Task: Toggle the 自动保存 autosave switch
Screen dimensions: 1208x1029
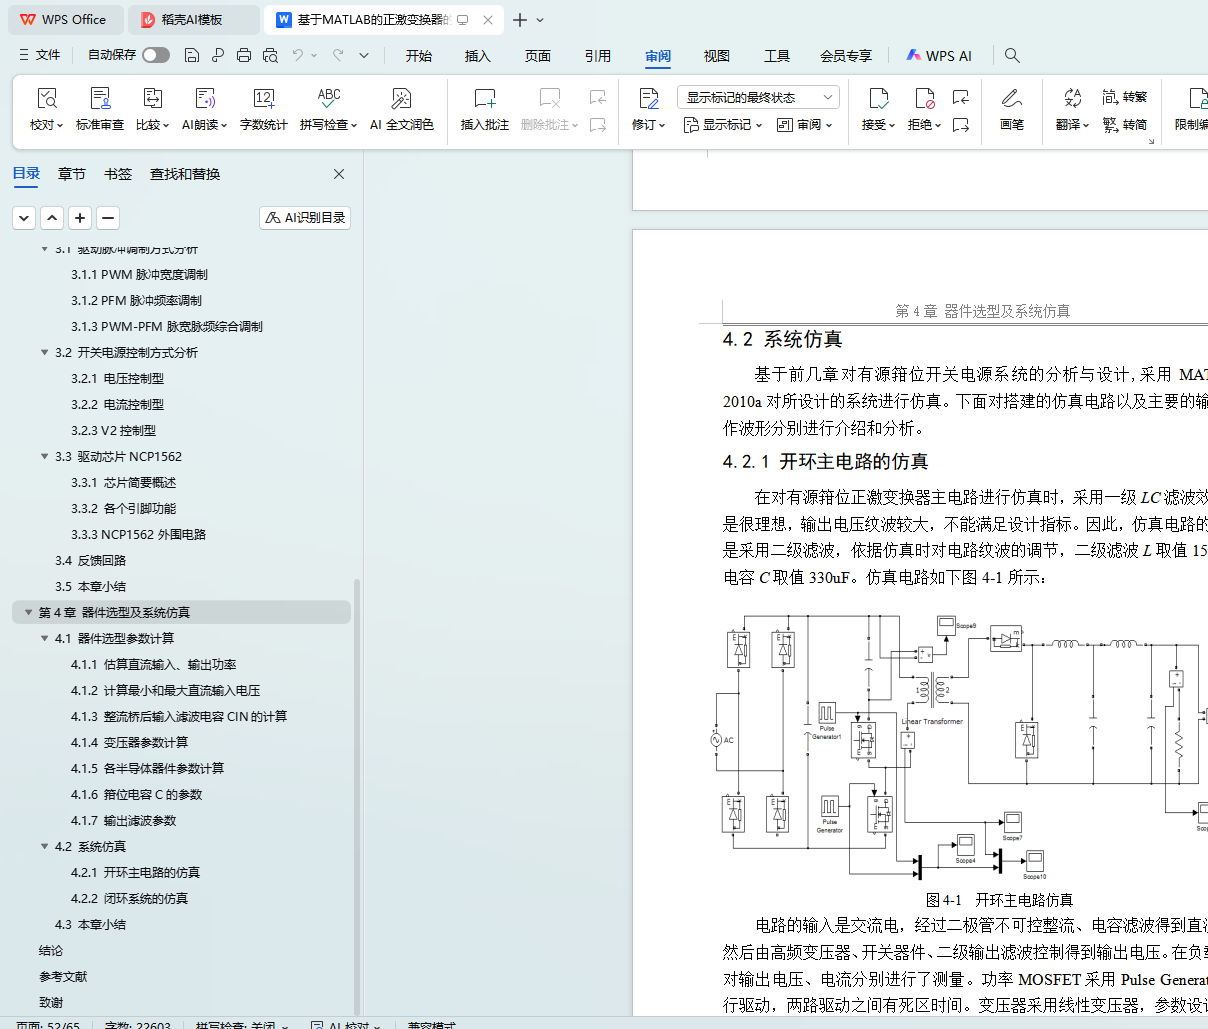Action: 155,55
